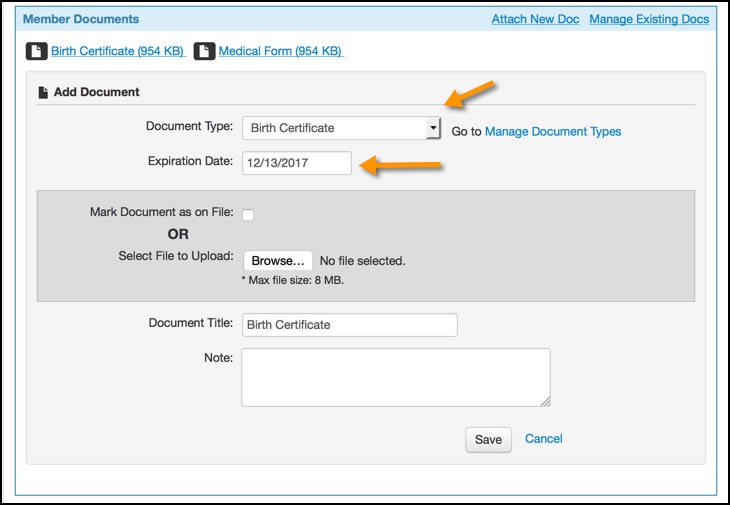Screen dimensions: 730x505
Task: Open Manage Existing Docs link
Action: click(649, 19)
